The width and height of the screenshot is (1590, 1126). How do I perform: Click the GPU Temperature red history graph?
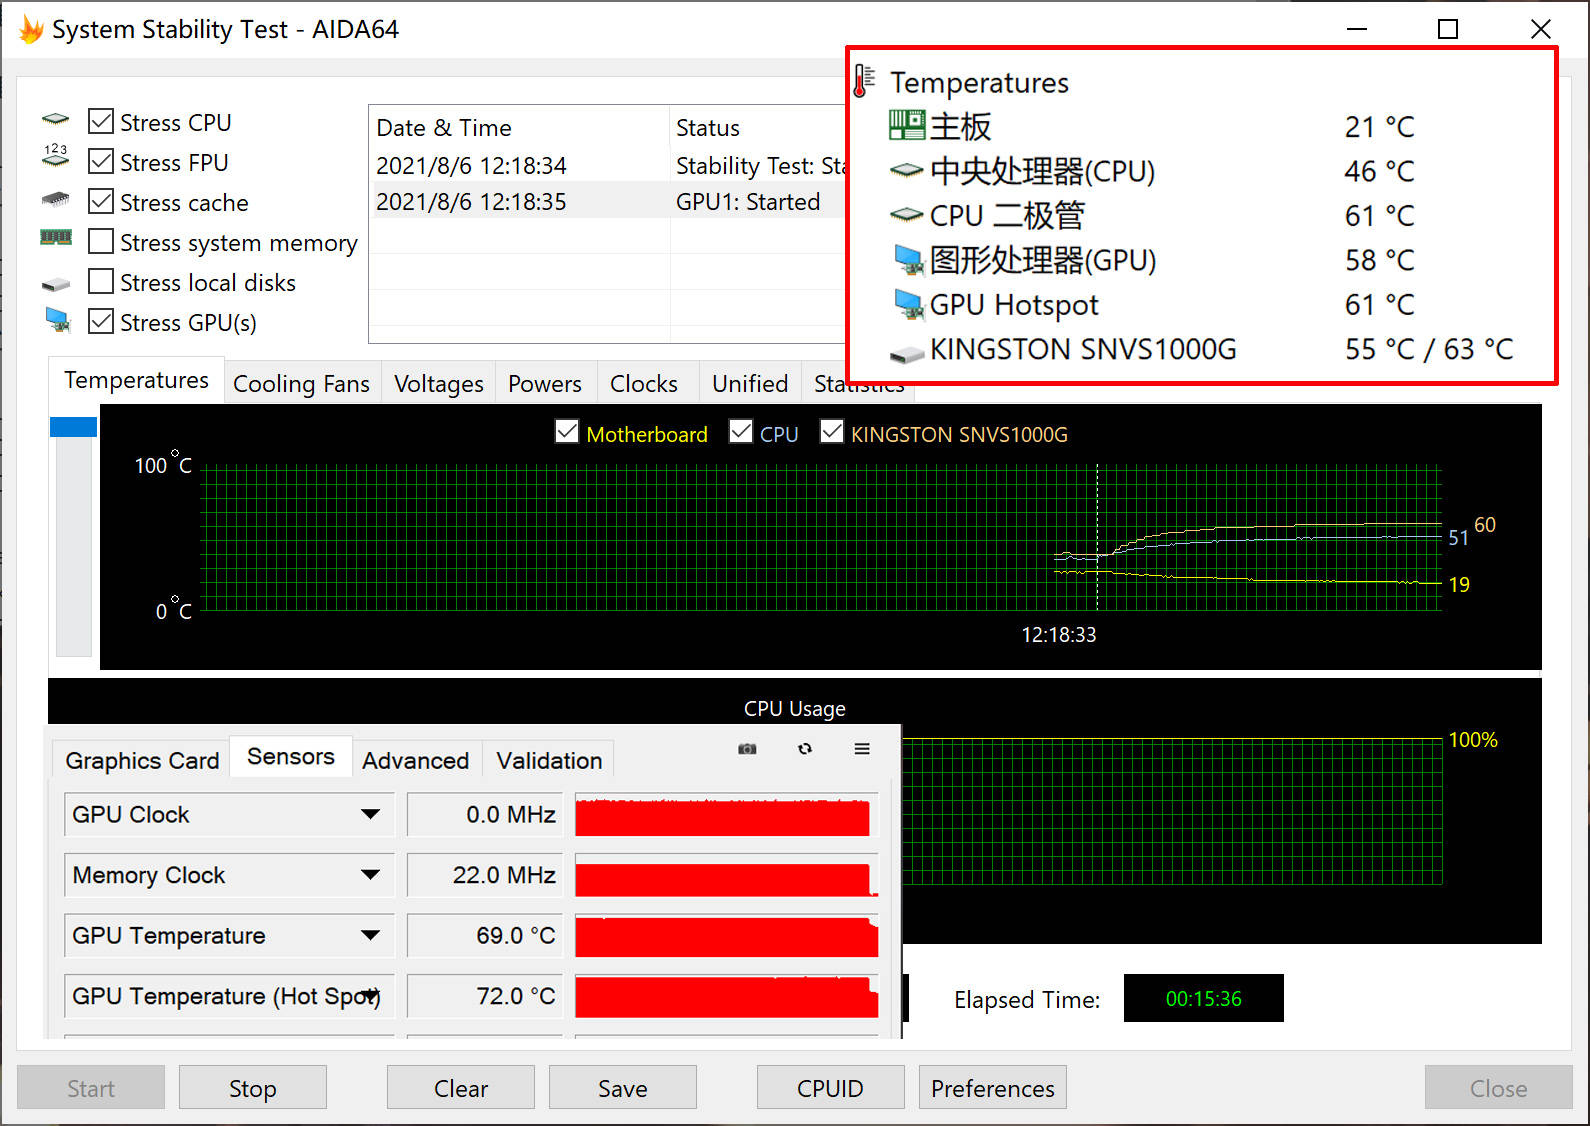click(726, 936)
